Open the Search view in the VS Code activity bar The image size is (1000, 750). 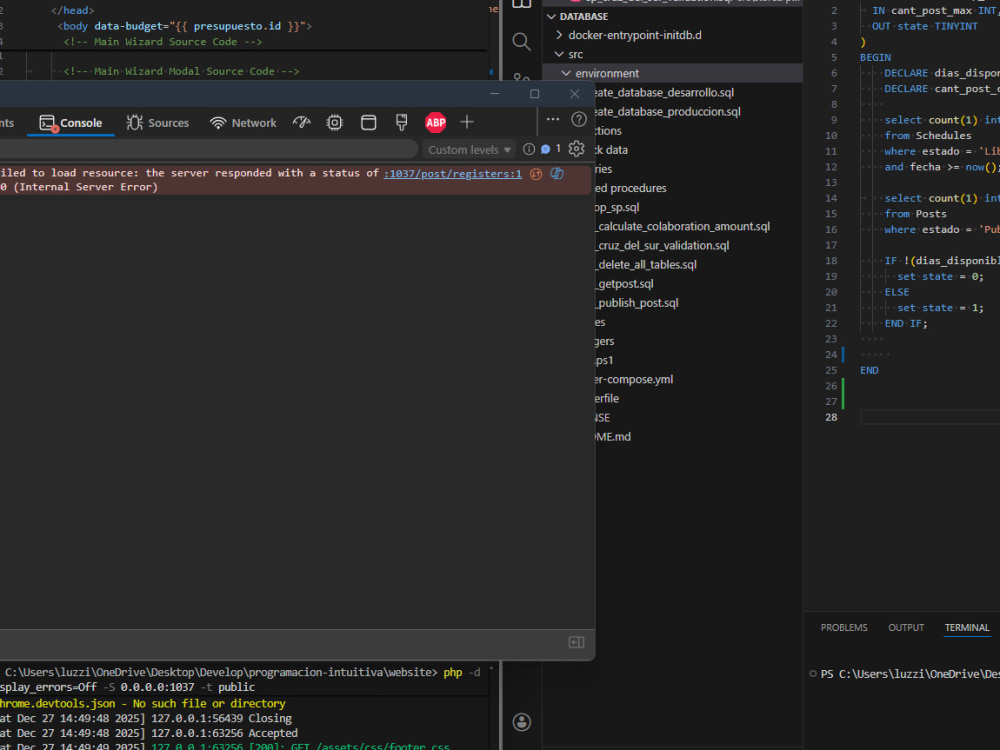pyautogui.click(x=521, y=42)
